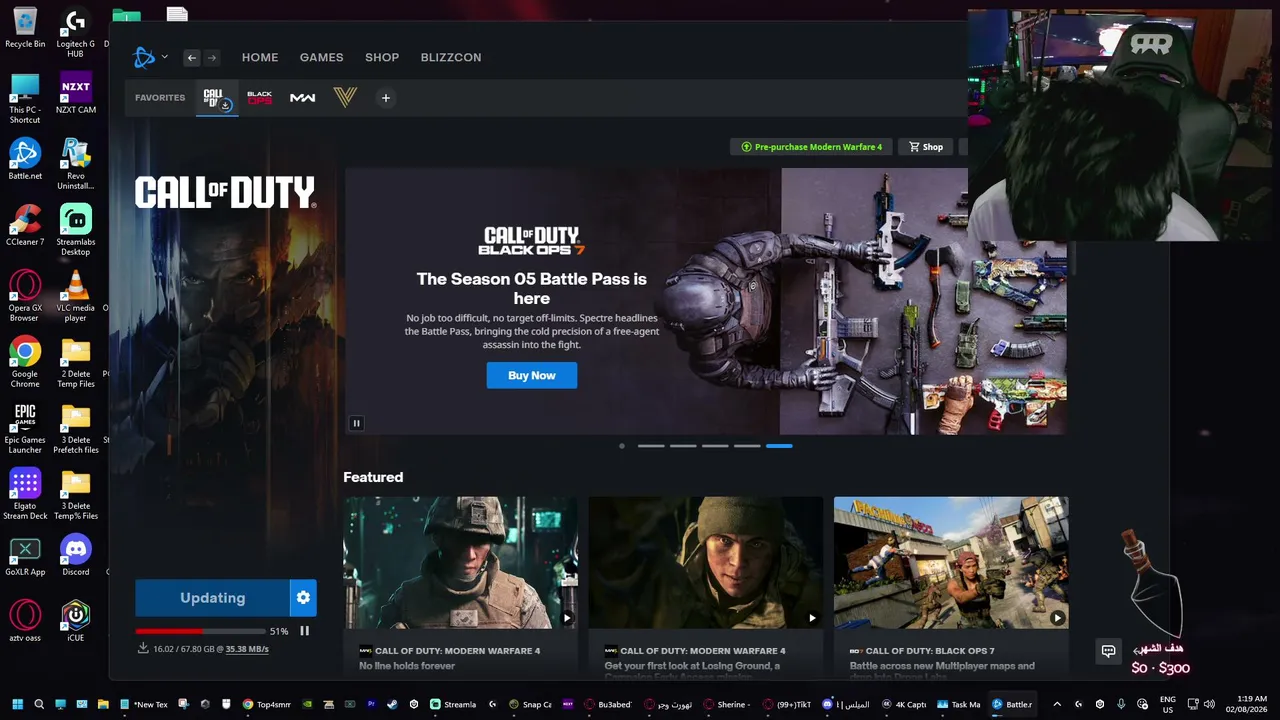Open taskbar search magnifier
Screen dimensions: 1280x720
pos(39,704)
